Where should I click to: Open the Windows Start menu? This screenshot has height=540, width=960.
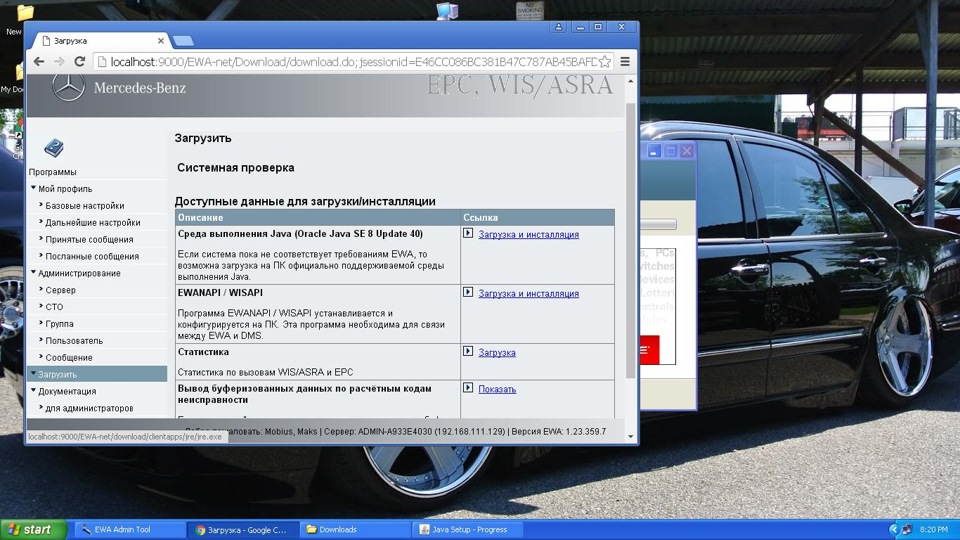[x=34, y=530]
